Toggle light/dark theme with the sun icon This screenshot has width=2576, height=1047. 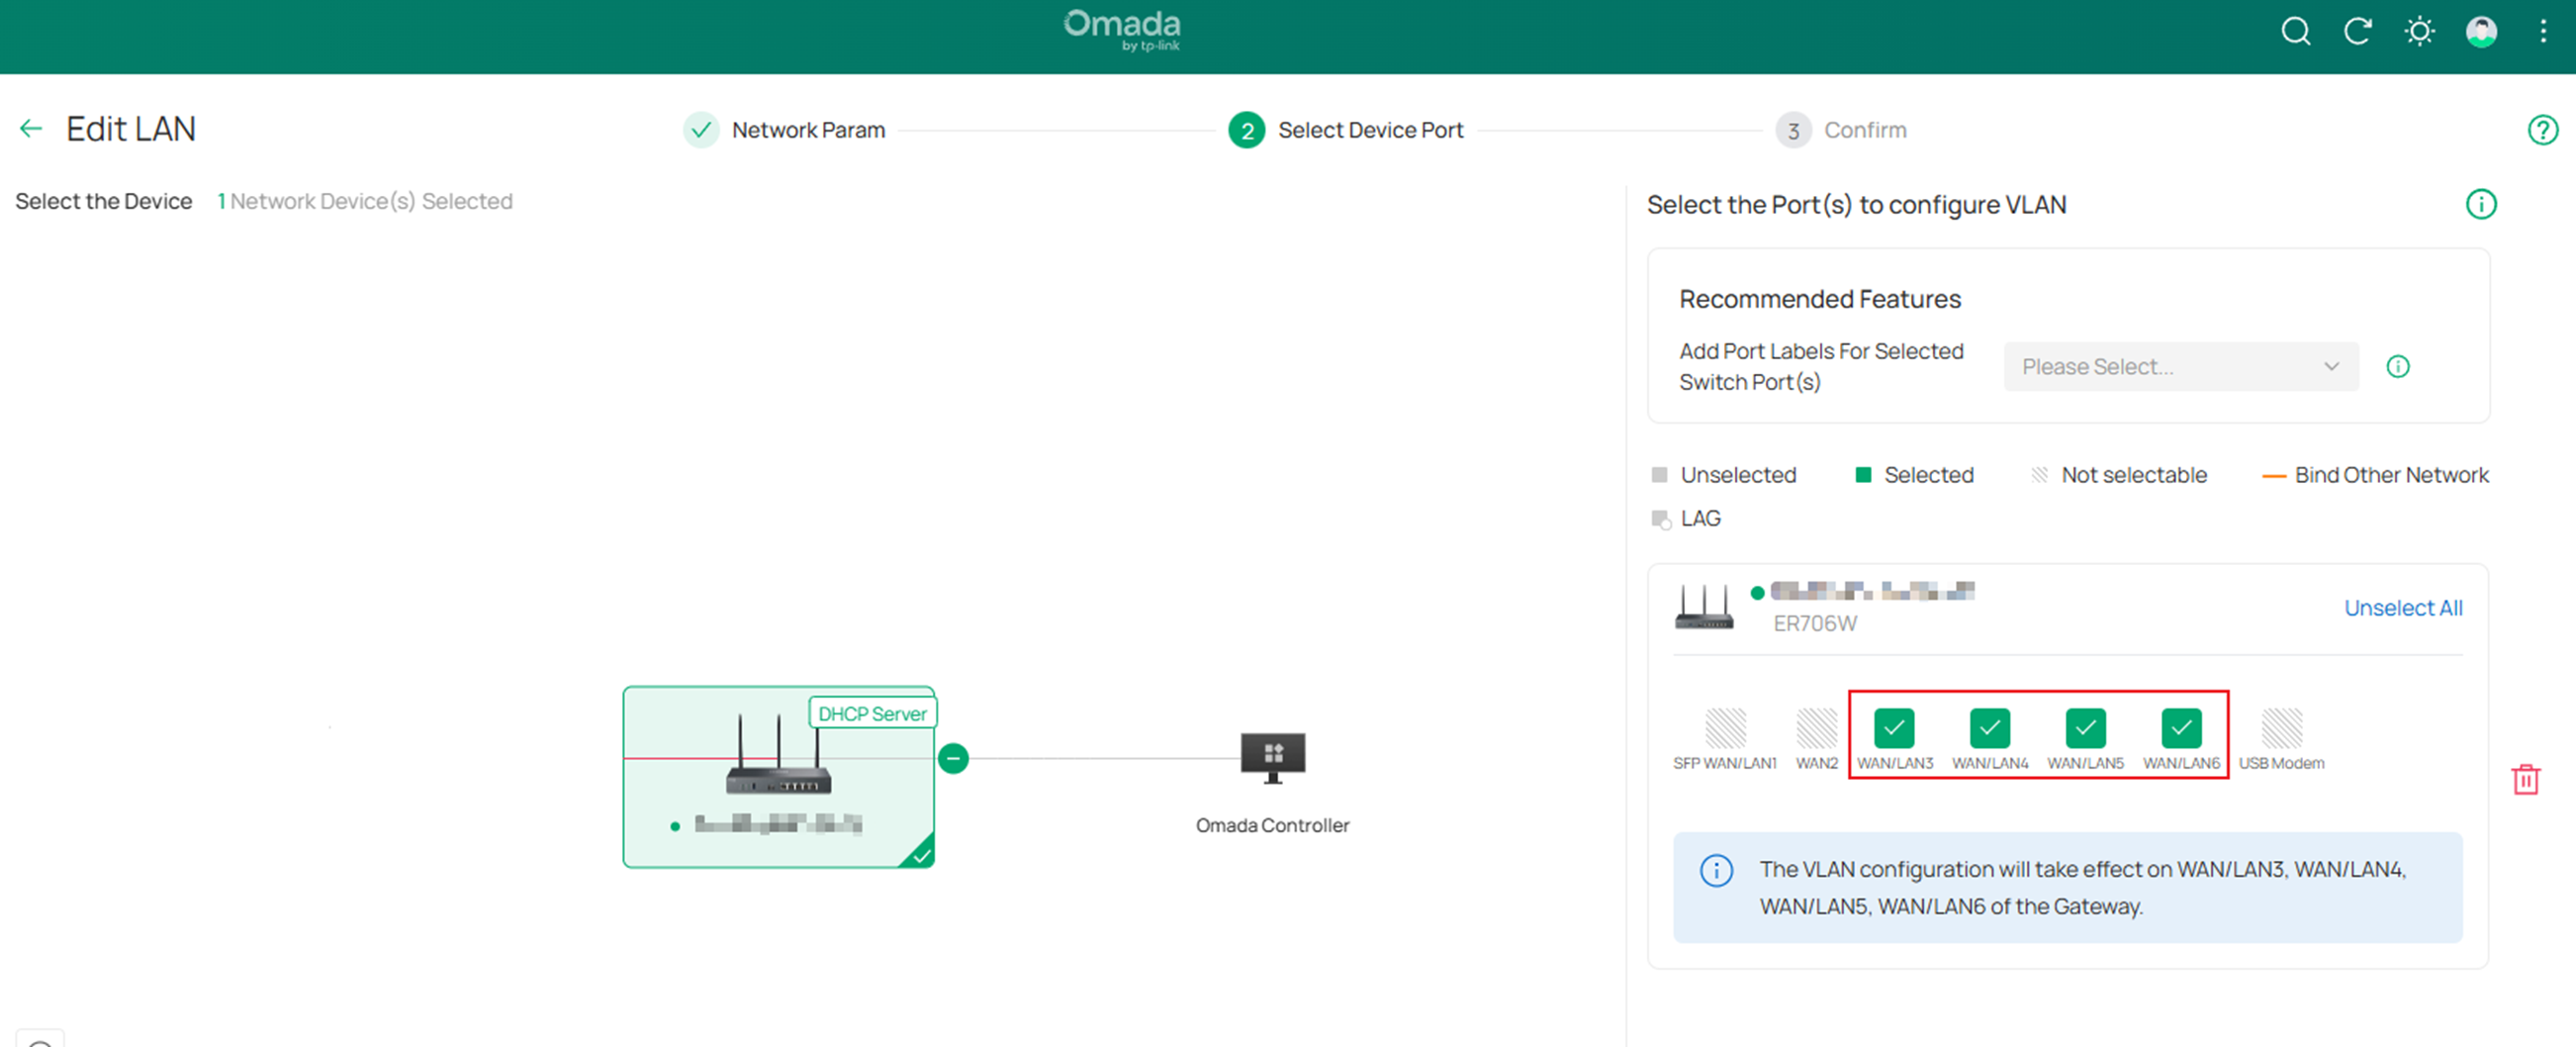tap(2419, 31)
